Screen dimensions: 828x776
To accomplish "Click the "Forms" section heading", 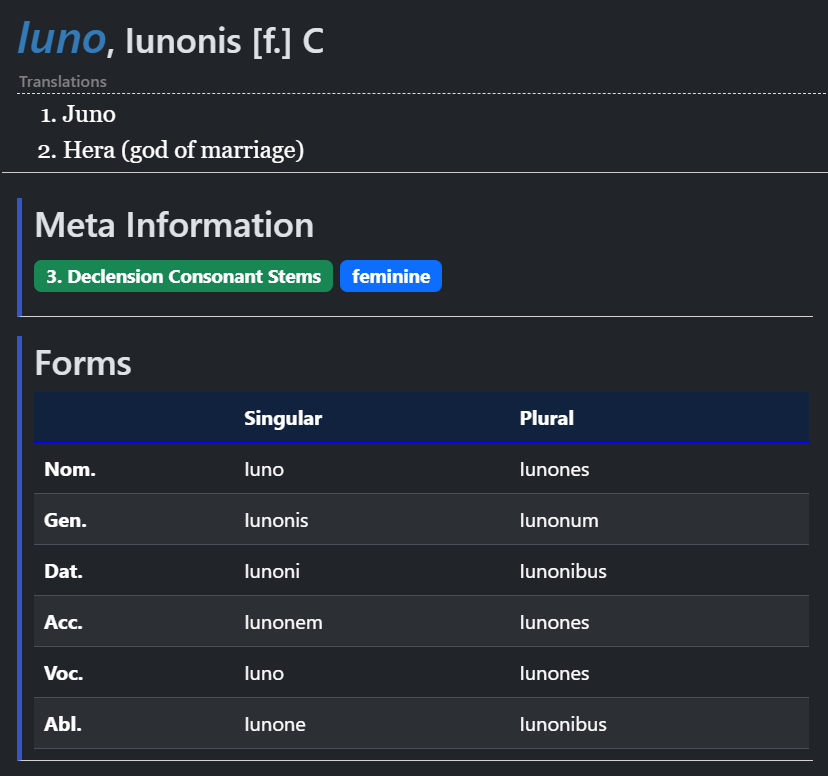I will [83, 363].
